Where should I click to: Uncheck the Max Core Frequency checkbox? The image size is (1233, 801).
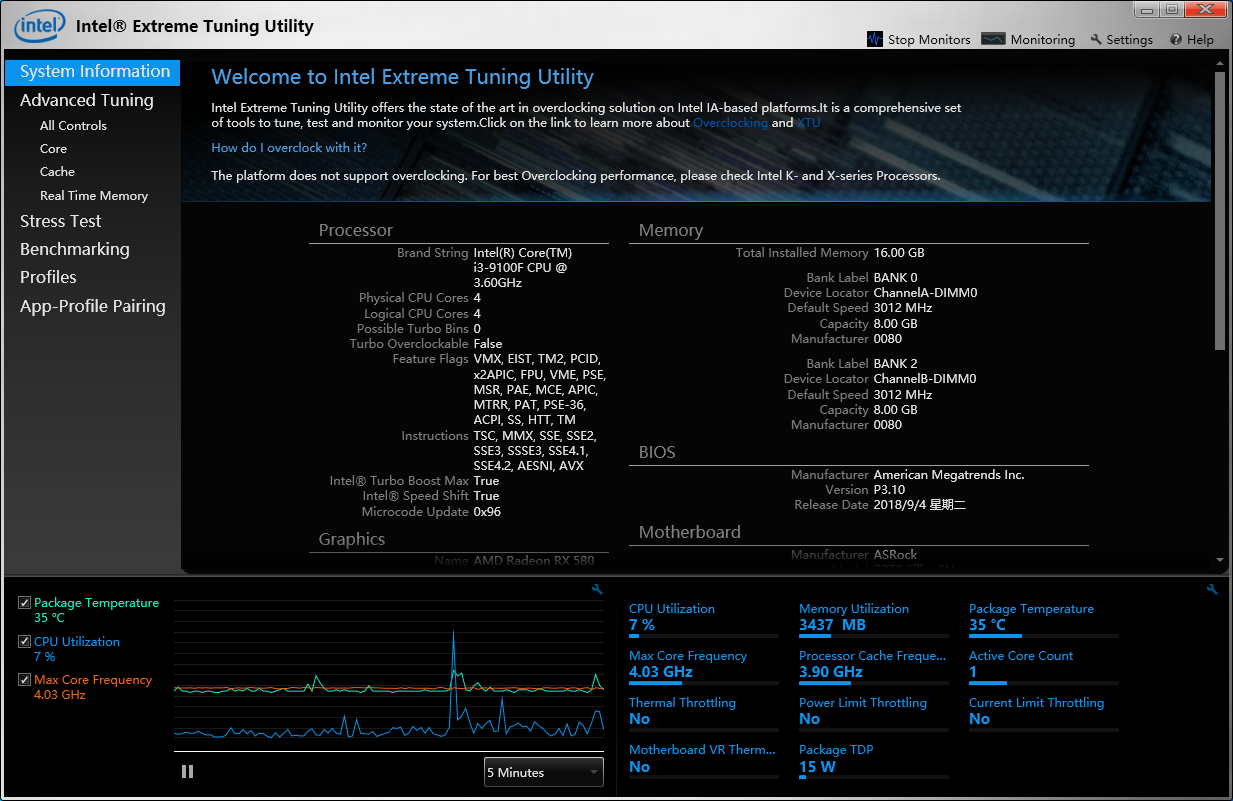pyautogui.click(x=25, y=680)
